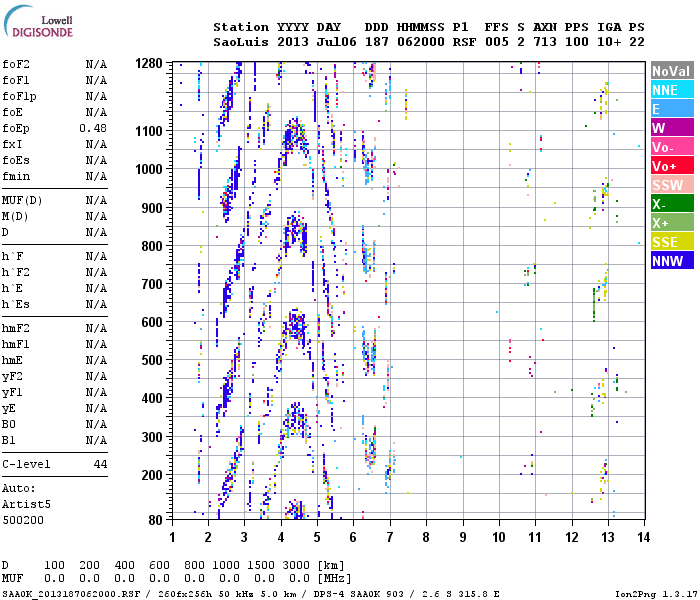Click the M(D) parameter label
This screenshot has height=600, width=700.
pyautogui.click(x=15, y=216)
